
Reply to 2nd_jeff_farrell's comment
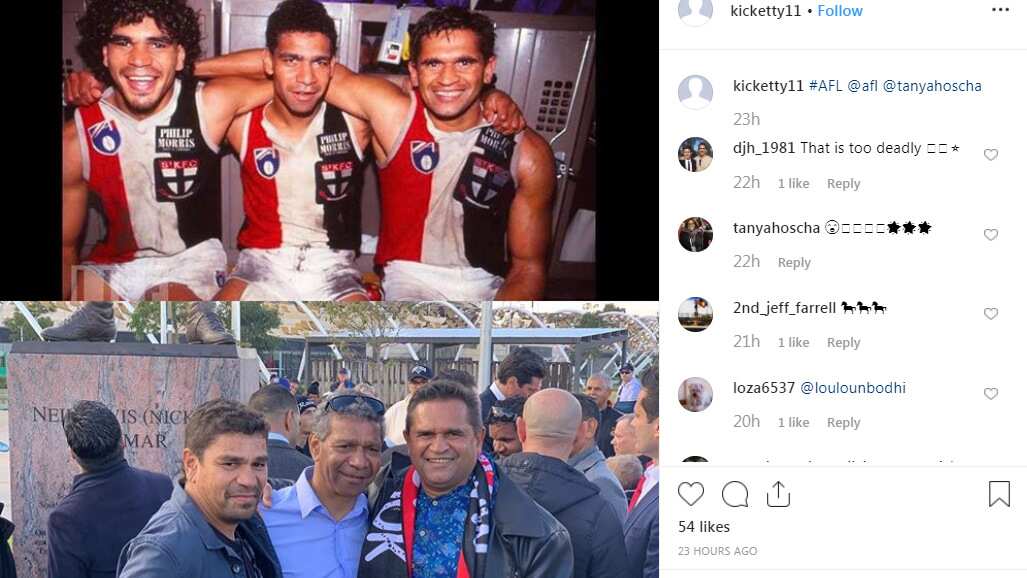843,343
